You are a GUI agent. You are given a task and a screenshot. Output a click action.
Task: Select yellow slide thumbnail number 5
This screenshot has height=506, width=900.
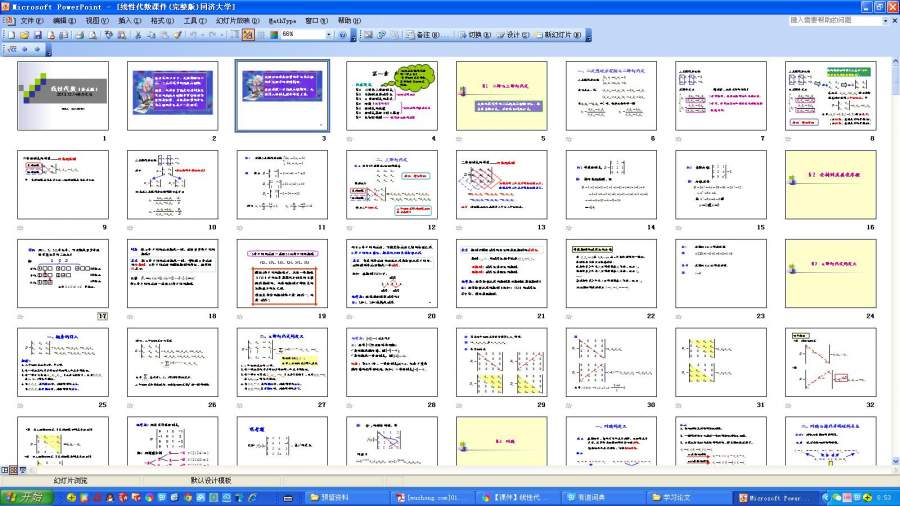point(502,96)
